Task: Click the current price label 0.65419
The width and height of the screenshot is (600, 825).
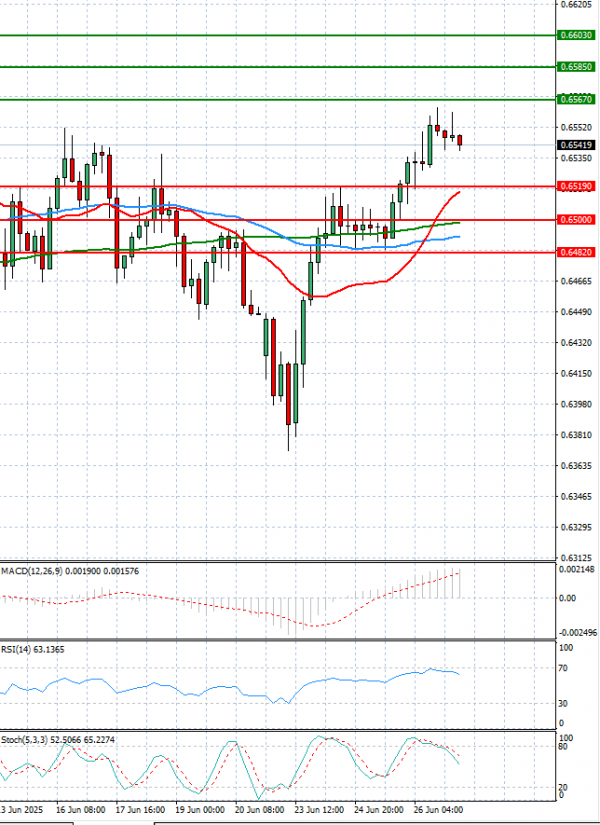Action: pyautogui.click(x=576, y=145)
